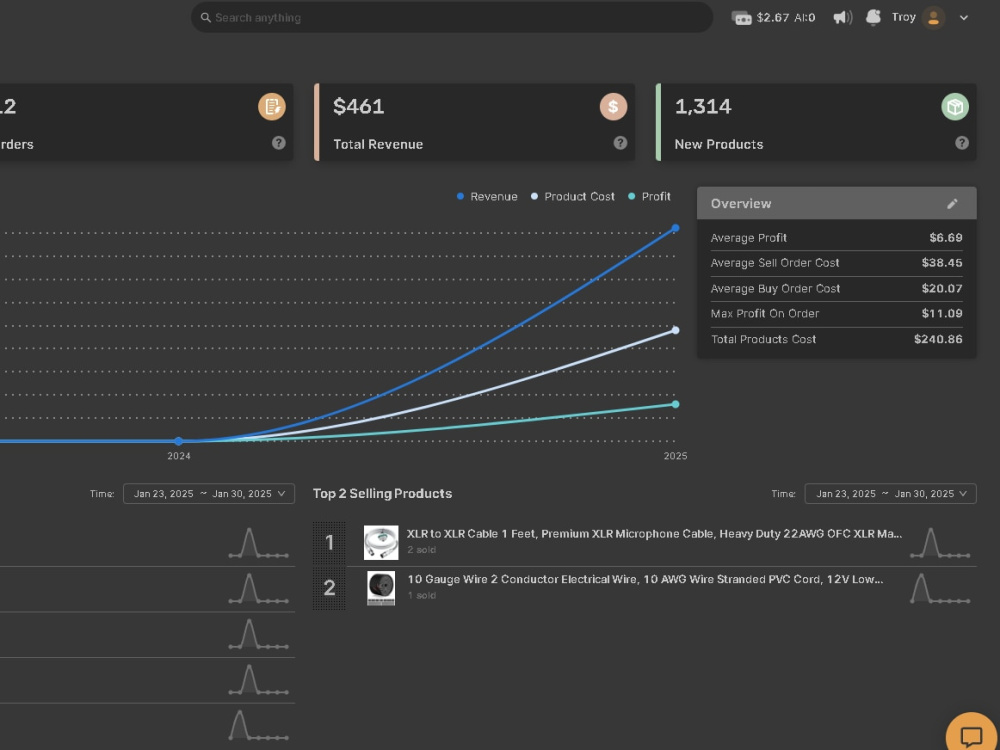Click Total Products Cost $240.86 value
This screenshot has width=1000, height=750.
point(938,339)
